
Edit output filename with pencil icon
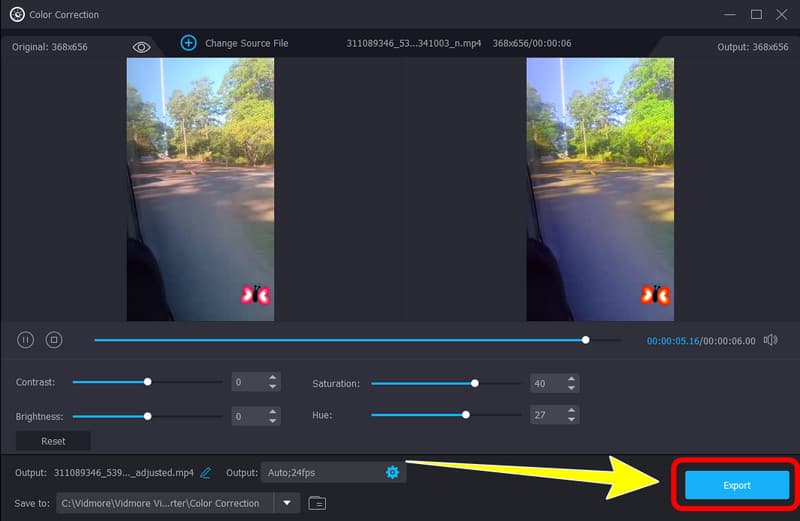[206, 472]
